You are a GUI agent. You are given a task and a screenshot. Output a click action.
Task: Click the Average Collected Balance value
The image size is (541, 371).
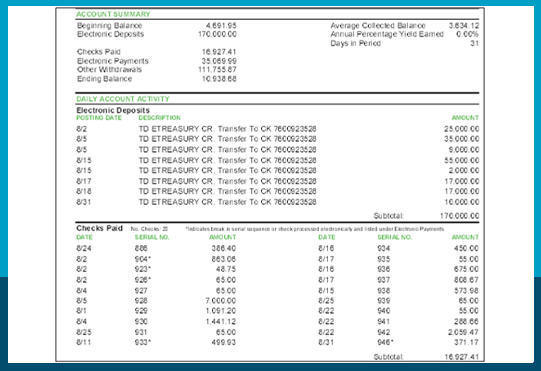[464, 26]
